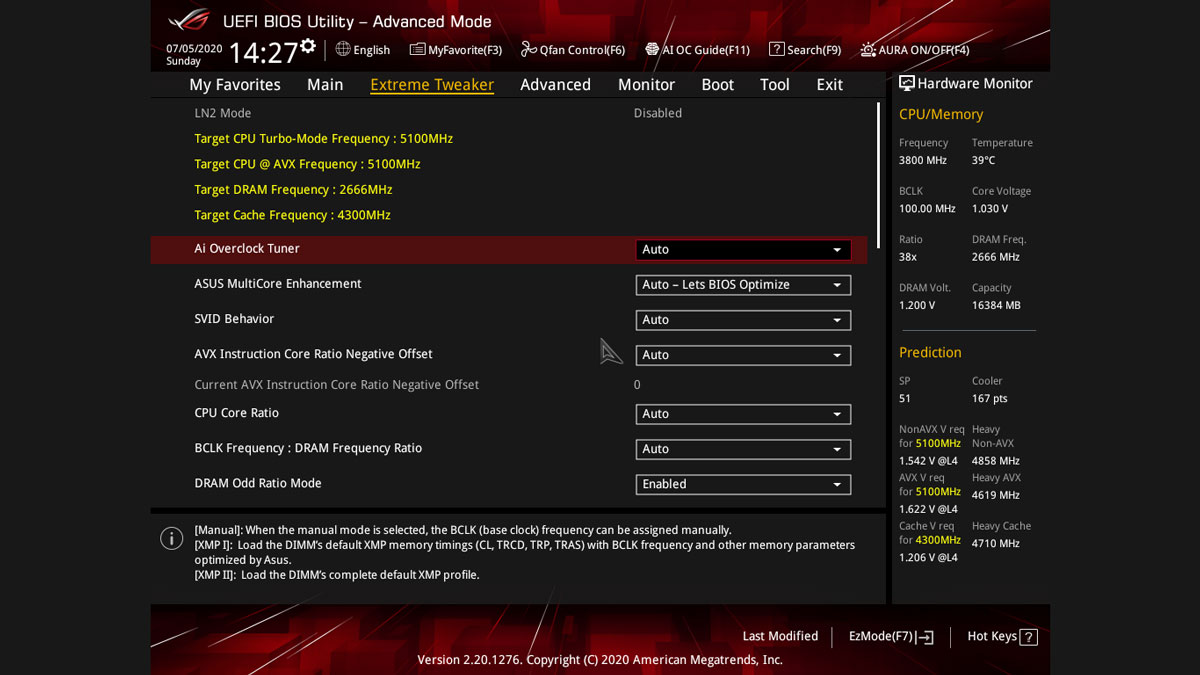Screen dimensions: 1200x675
Task: Click the info icon beside help text
Action: pyautogui.click(x=171, y=539)
